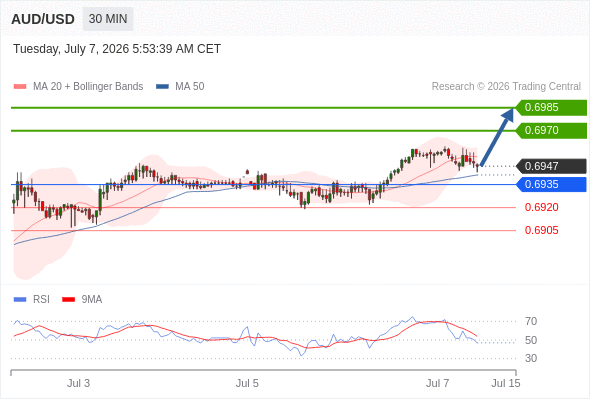Click the RSI 70 level label
Viewport: 590px width, 400px height.
click(x=531, y=321)
